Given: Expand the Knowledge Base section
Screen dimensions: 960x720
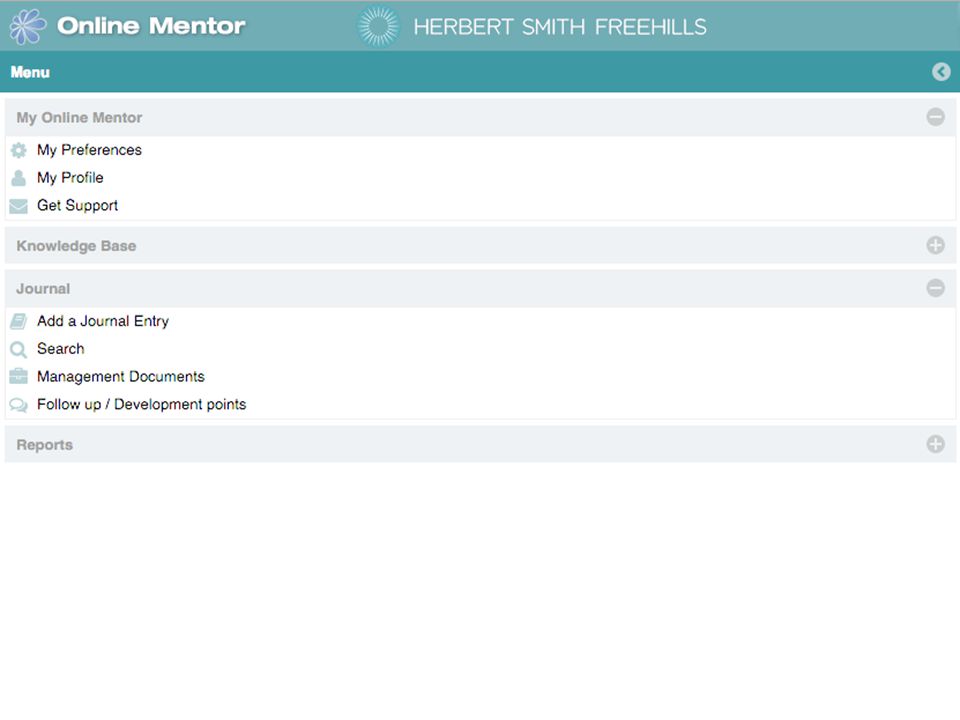Looking at the screenshot, I should pos(935,246).
